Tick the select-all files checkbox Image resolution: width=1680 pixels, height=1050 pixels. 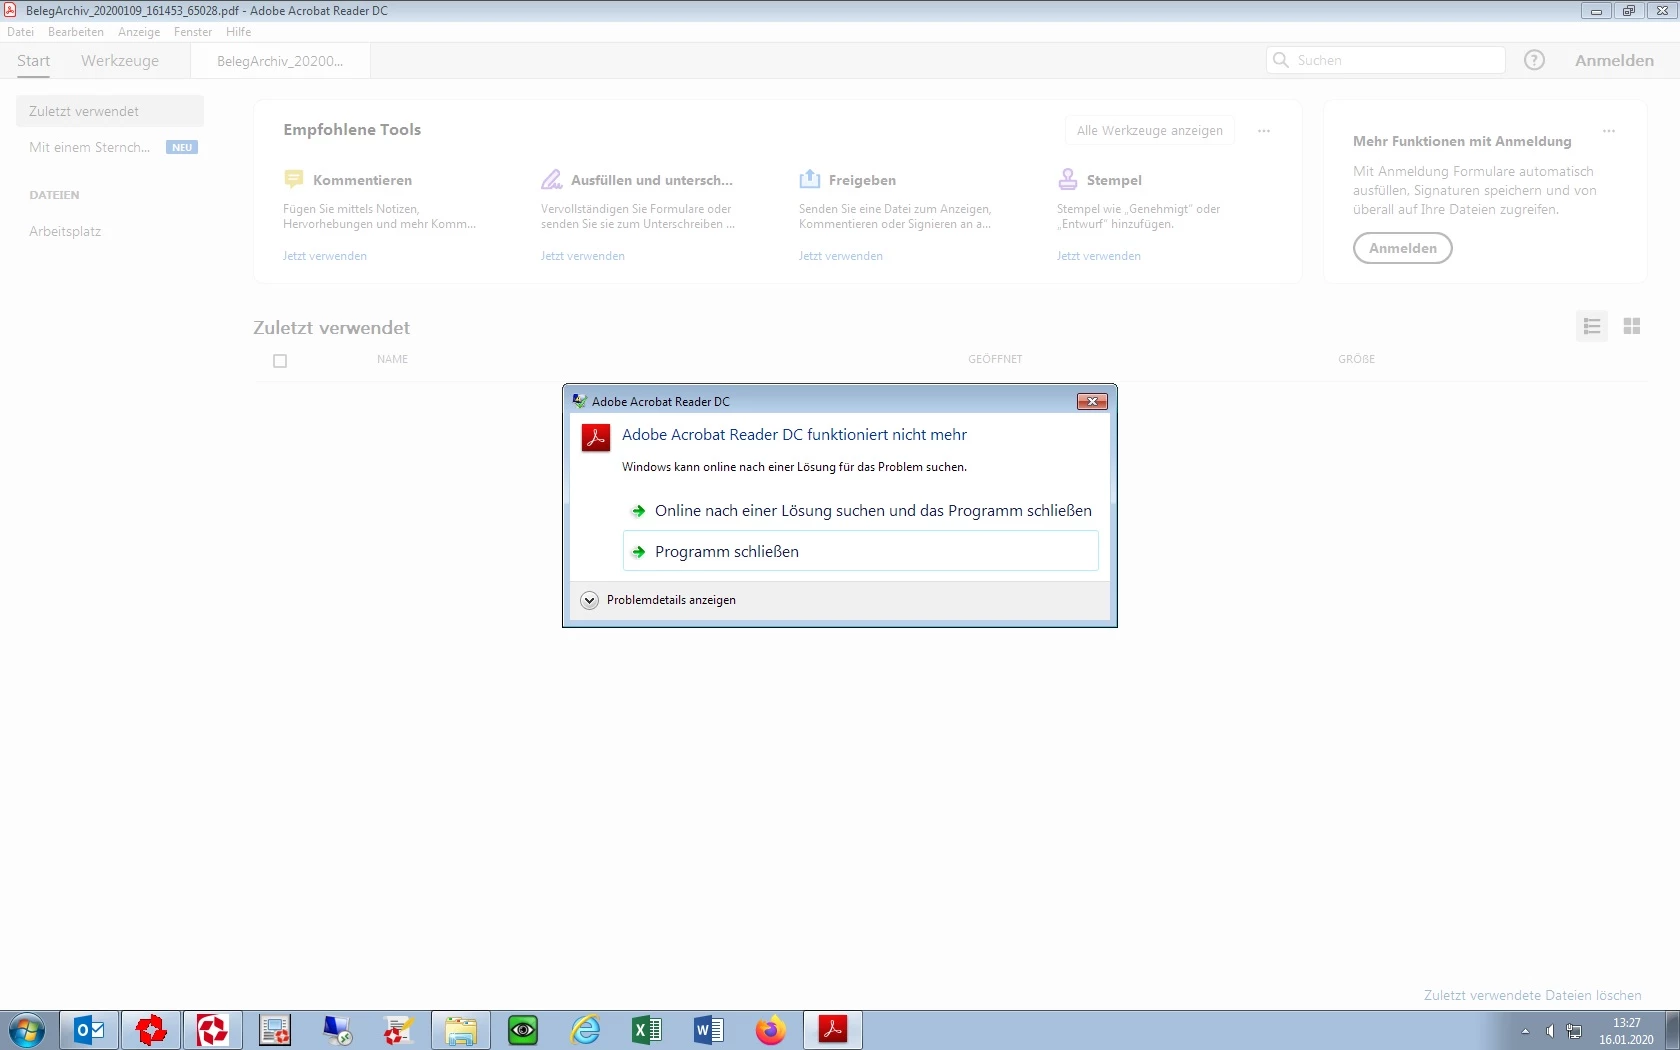[x=280, y=361]
